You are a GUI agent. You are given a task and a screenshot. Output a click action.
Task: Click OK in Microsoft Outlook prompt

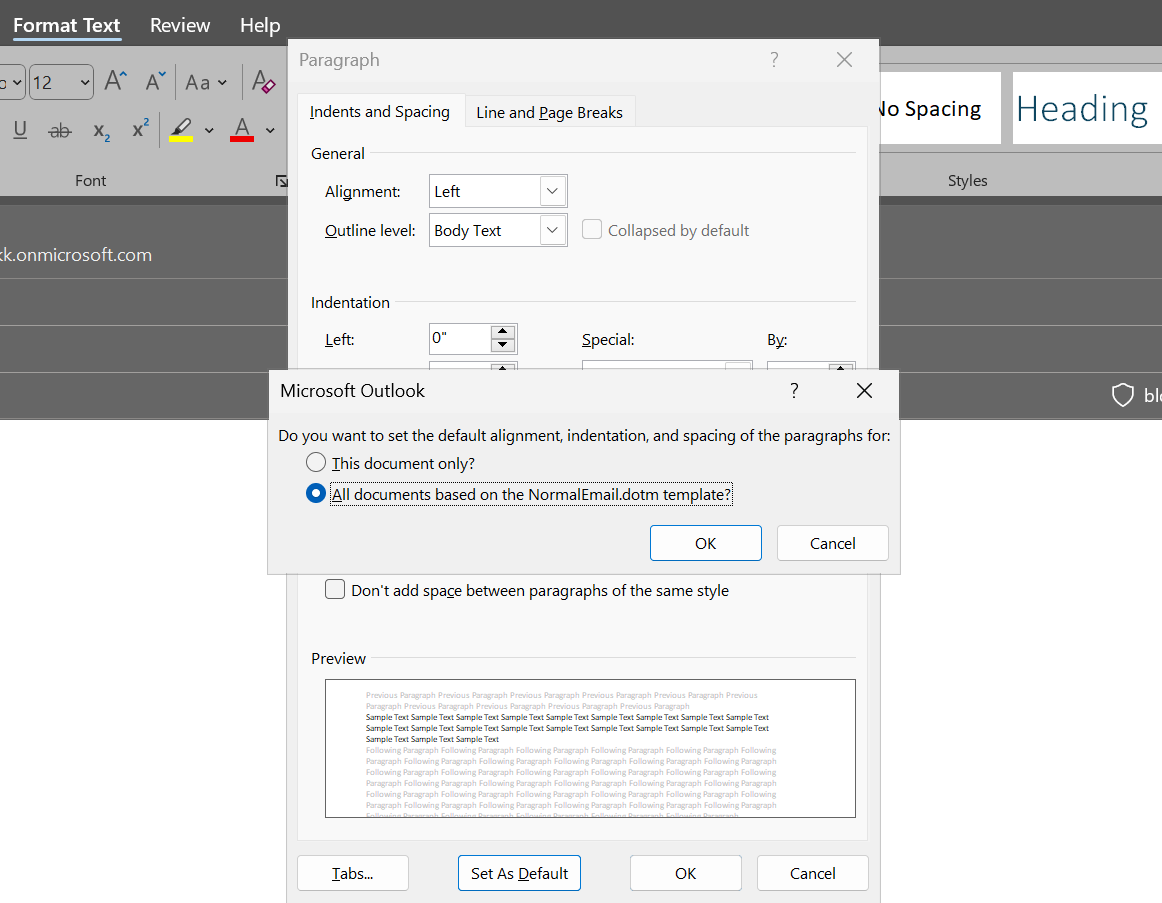706,543
